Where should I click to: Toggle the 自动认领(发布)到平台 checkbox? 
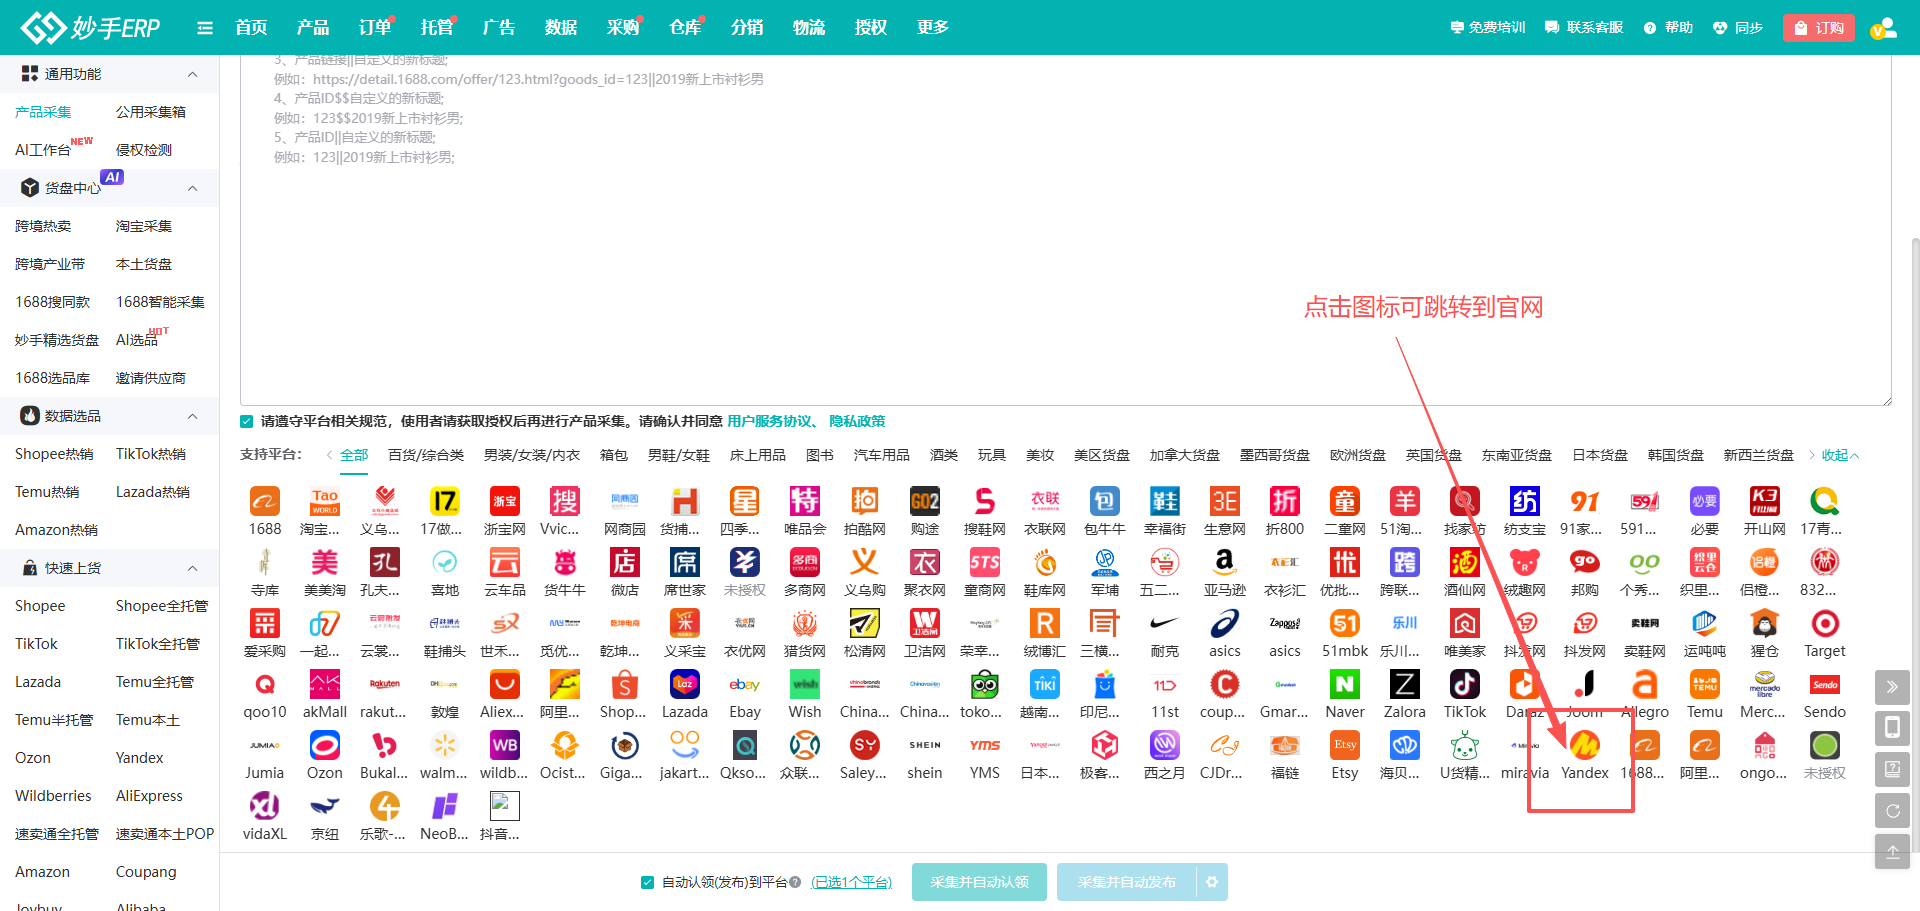[648, 882]
